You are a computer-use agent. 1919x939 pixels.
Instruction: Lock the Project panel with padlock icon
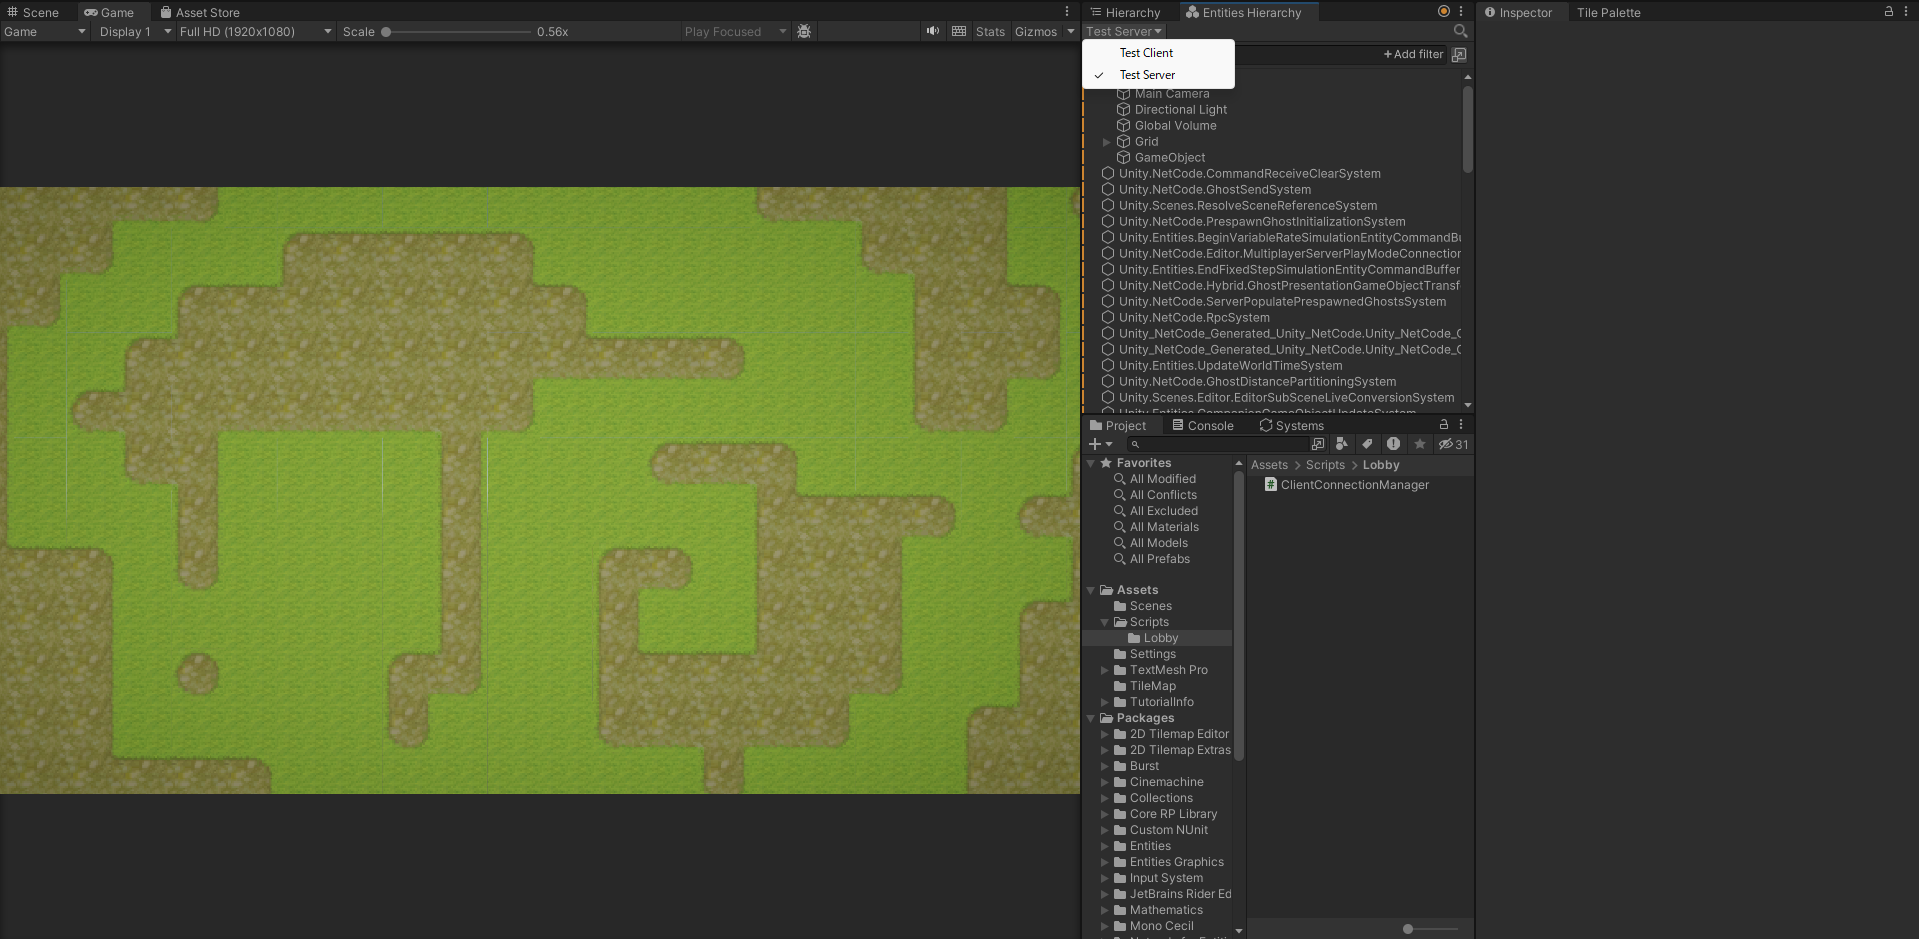1443,424
